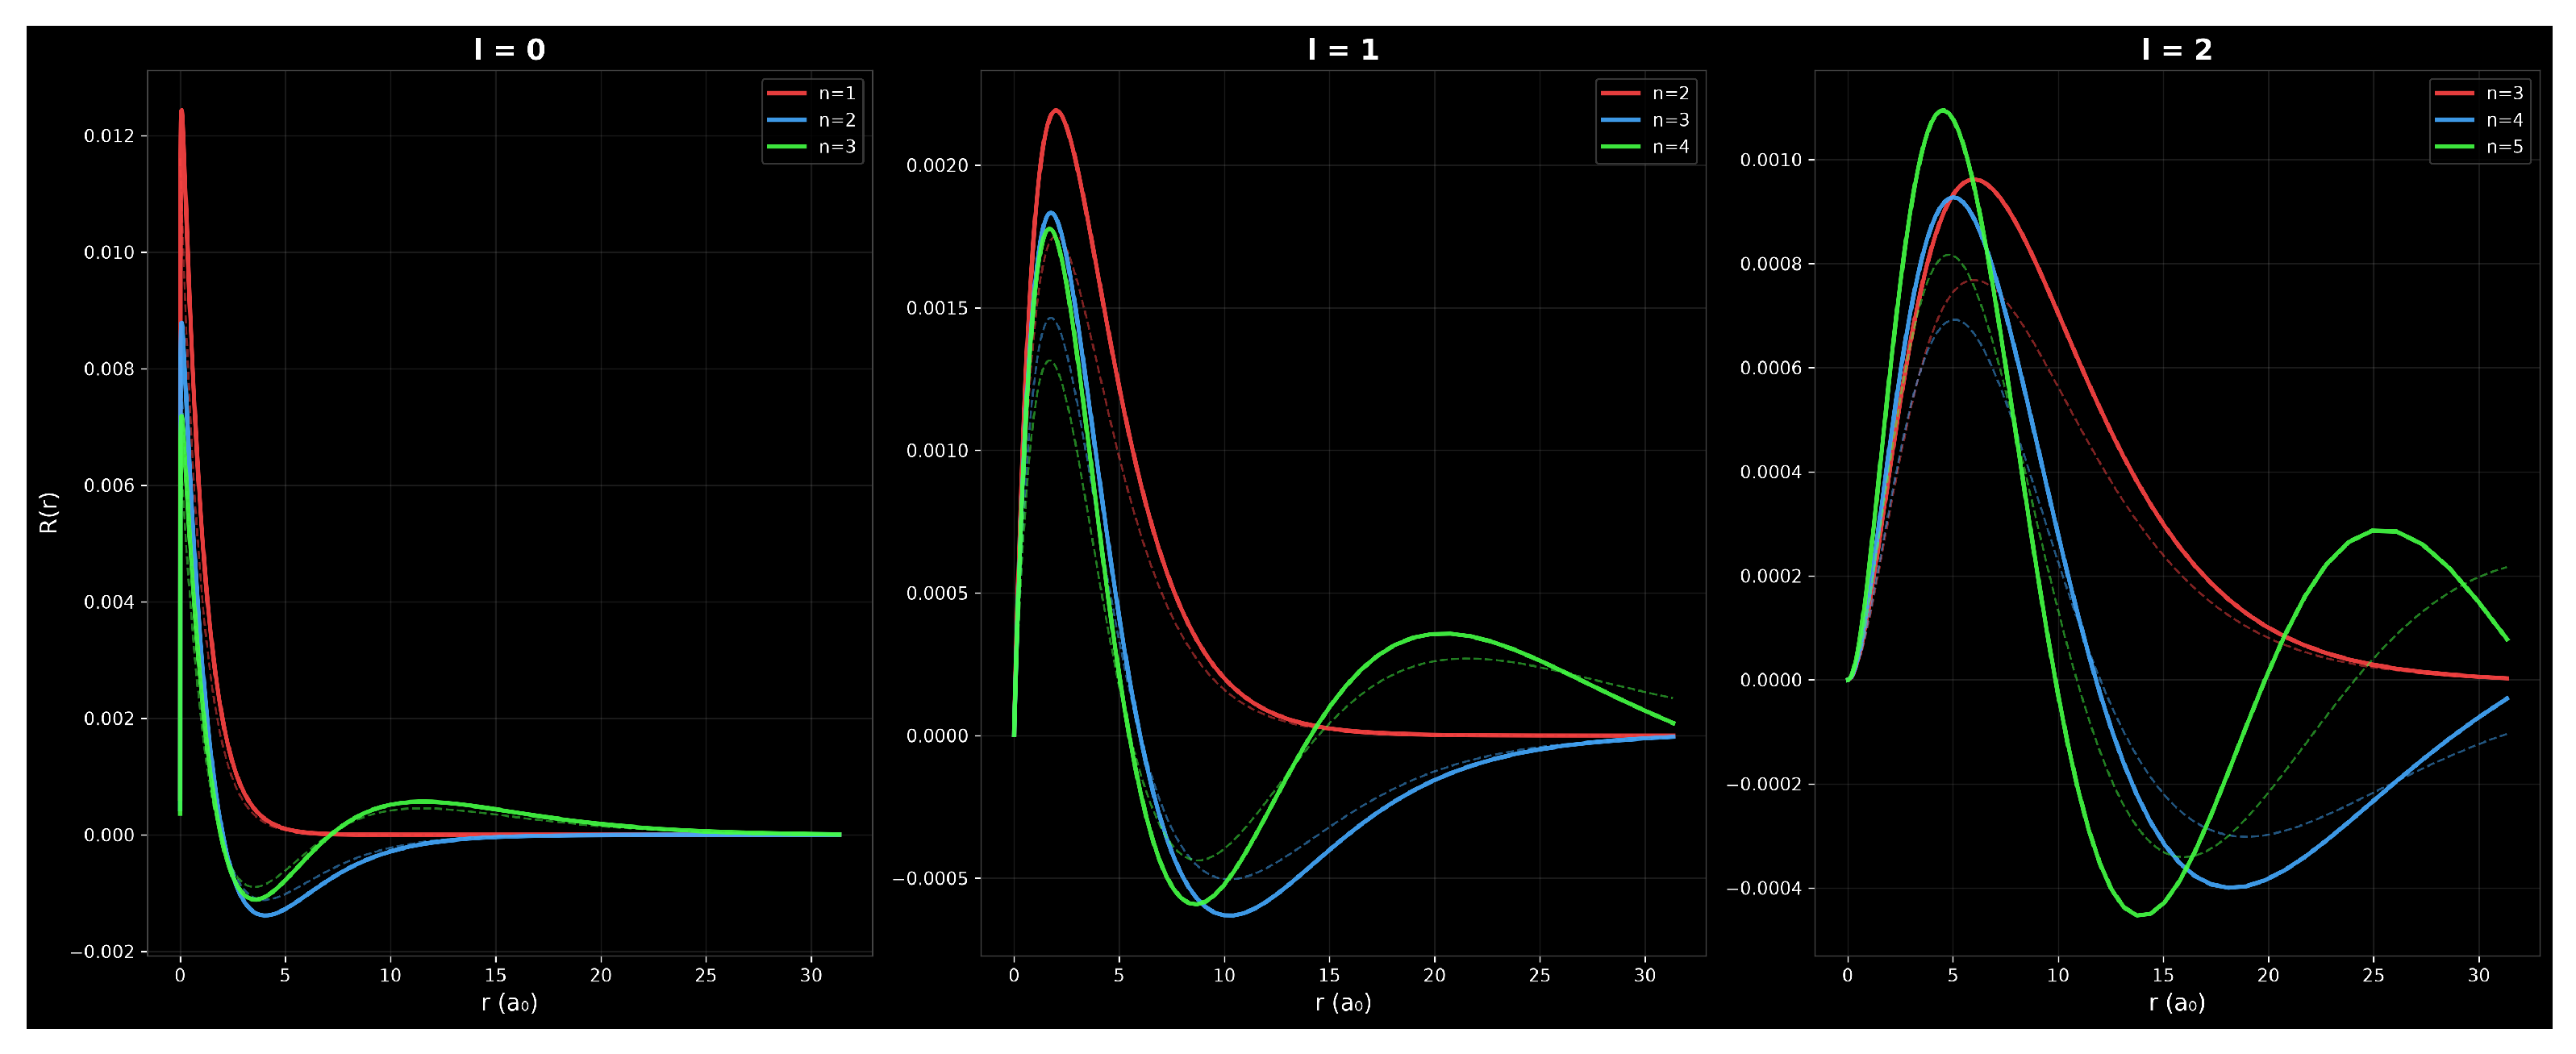
Task: Click the n=5 legend entry in l = 2 plot
Action: point(2479,147)
